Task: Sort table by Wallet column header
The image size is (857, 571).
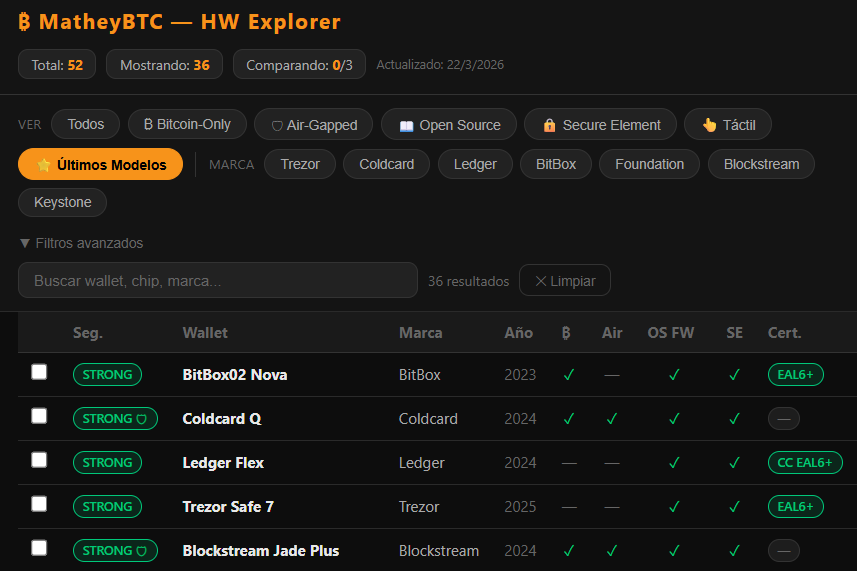Action: (x=205, y=333)
